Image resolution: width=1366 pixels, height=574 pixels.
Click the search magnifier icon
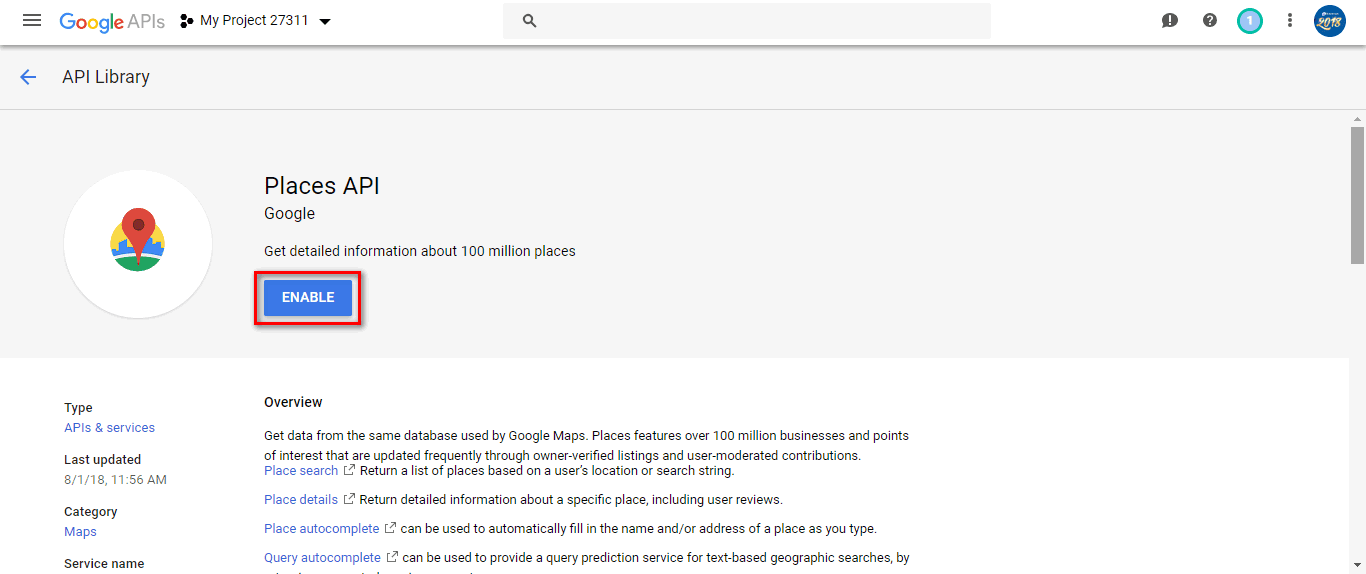pyautogui.click(x=530, y=21)
